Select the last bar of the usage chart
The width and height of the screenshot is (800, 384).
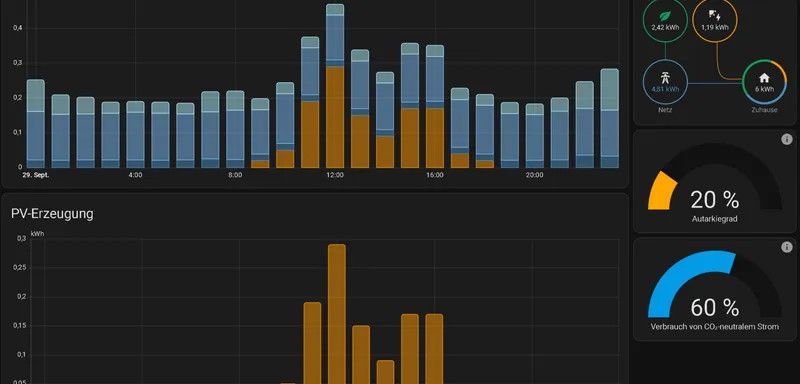(610, 118)
